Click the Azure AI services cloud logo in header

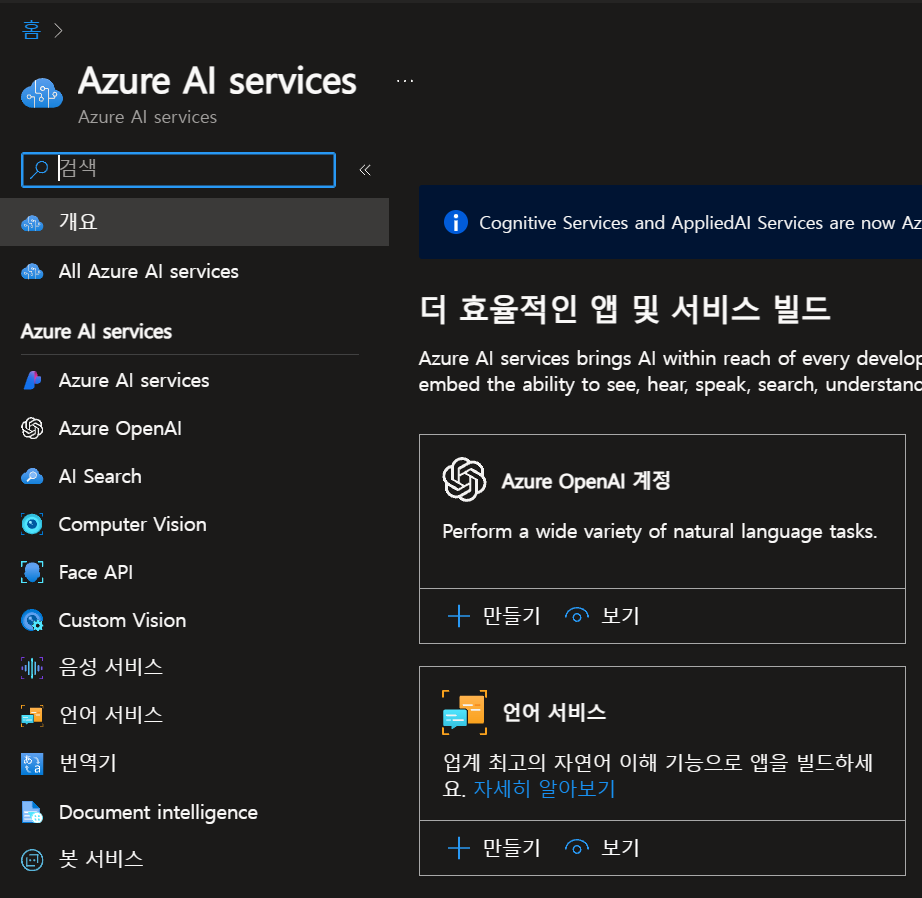click(x=42, y=94)
